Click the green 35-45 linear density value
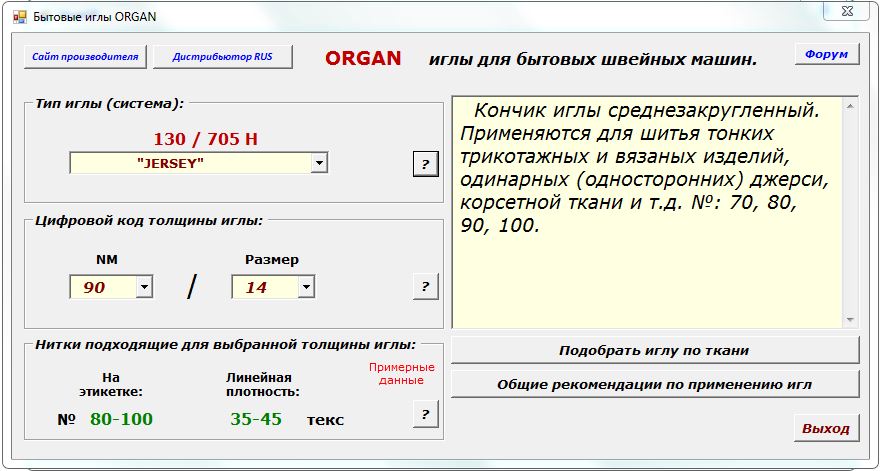This screenshot has height=471, width=880. (x=256, y=419)
